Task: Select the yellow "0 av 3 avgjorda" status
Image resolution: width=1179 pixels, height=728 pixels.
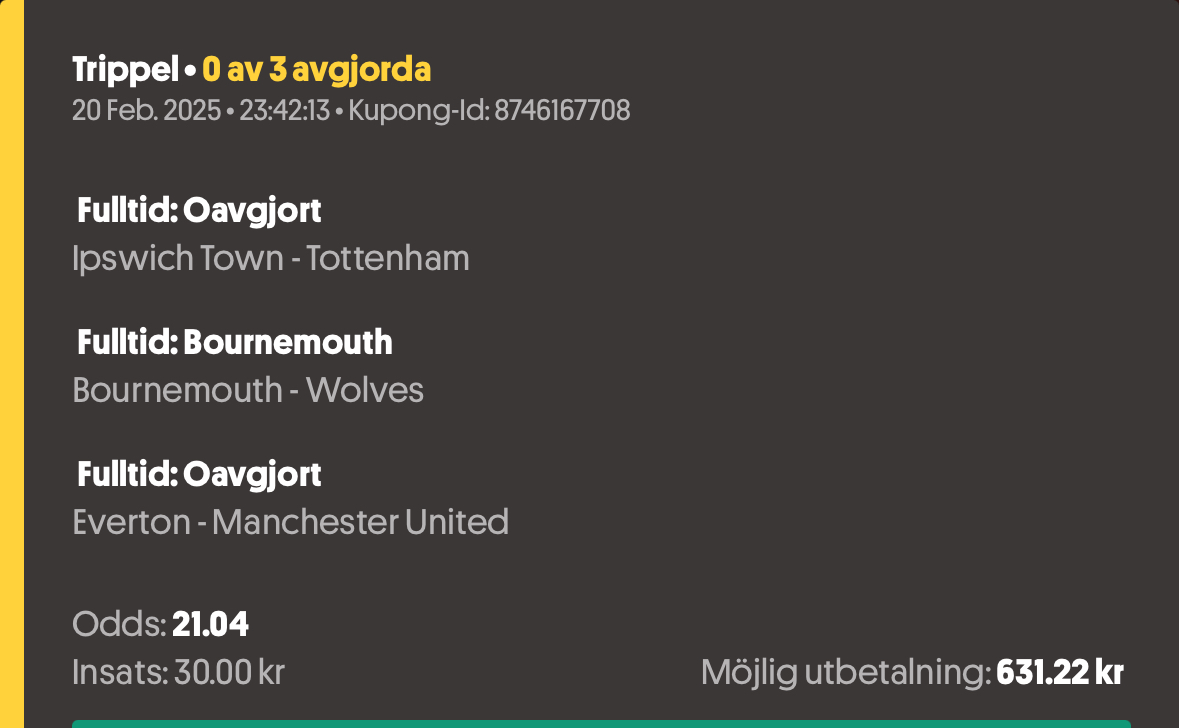Action: click(x=317, y=70)
